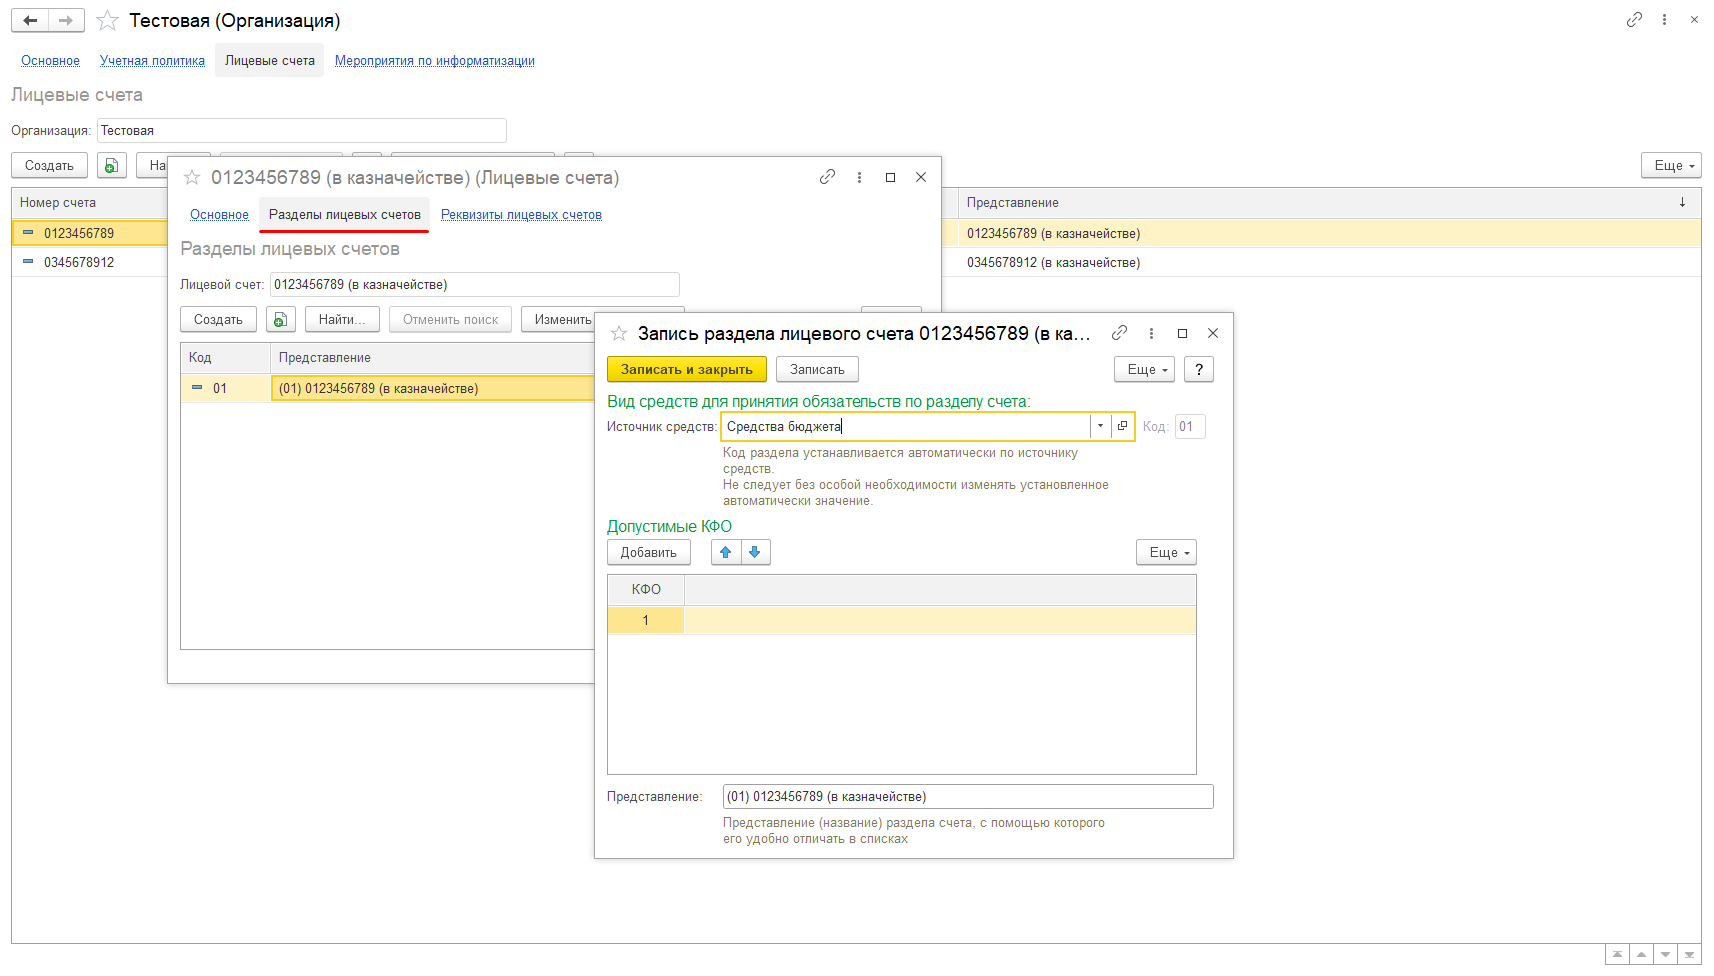This screenshot has height=976, width=1714.
Task: Click 0345678912 (в казначействе) in Представление column
Action: 1053,262
